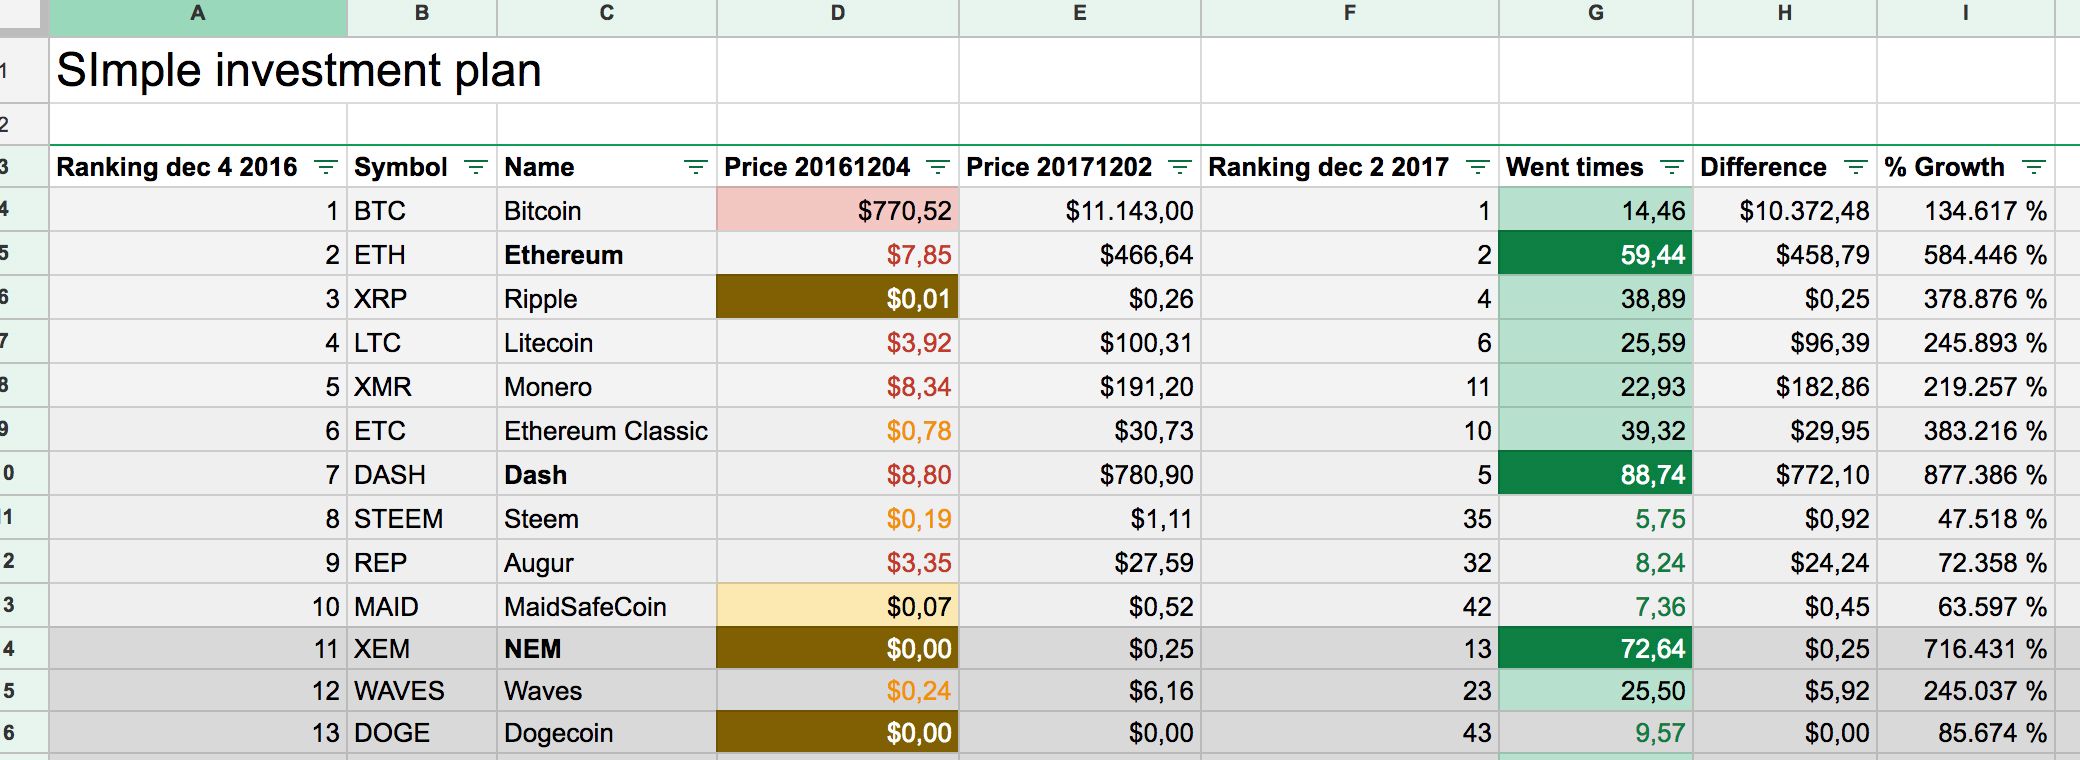Select the green 59,44 cell
The image size is (2080, 760).
[x=1596, y=255]
